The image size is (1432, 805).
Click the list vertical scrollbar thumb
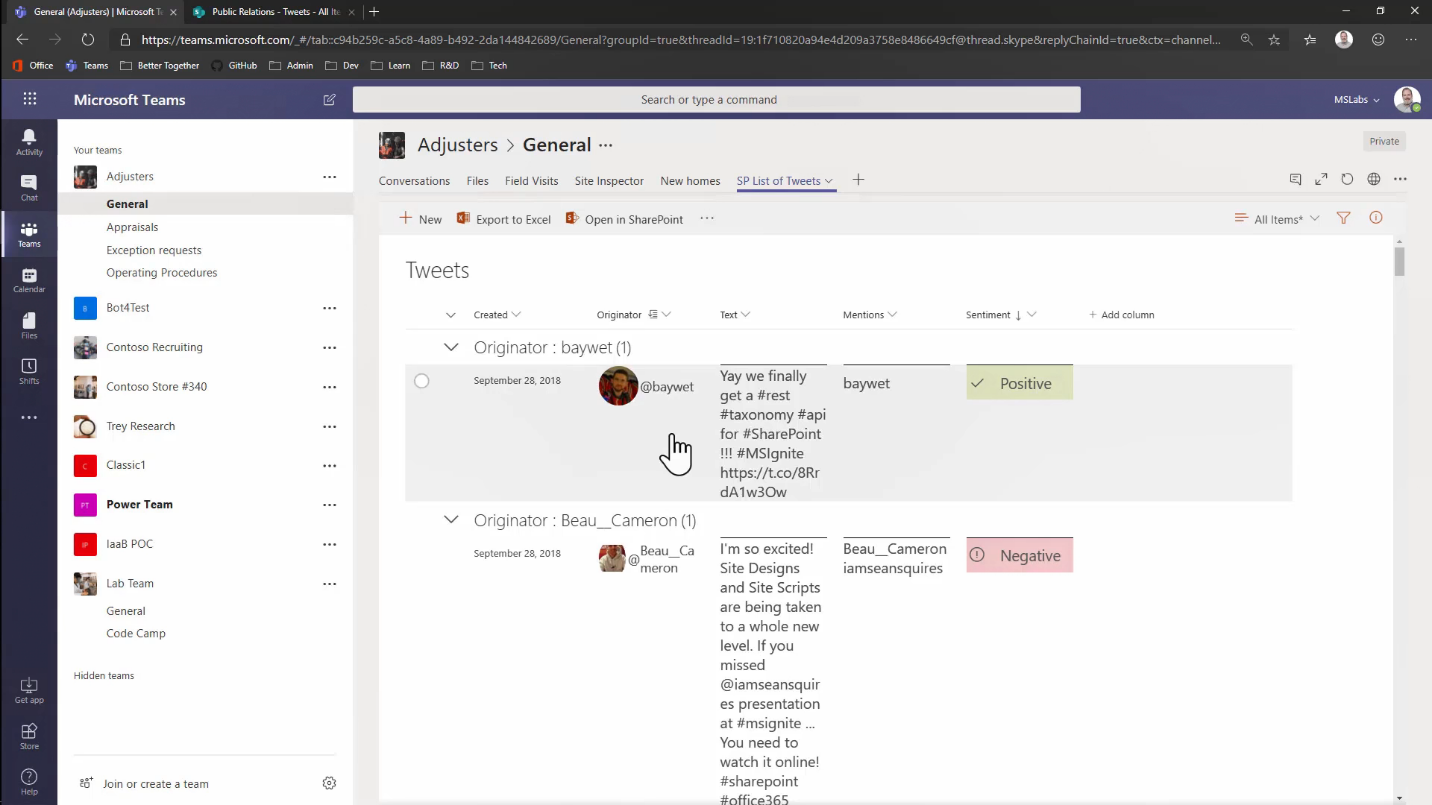[1399, 261]
